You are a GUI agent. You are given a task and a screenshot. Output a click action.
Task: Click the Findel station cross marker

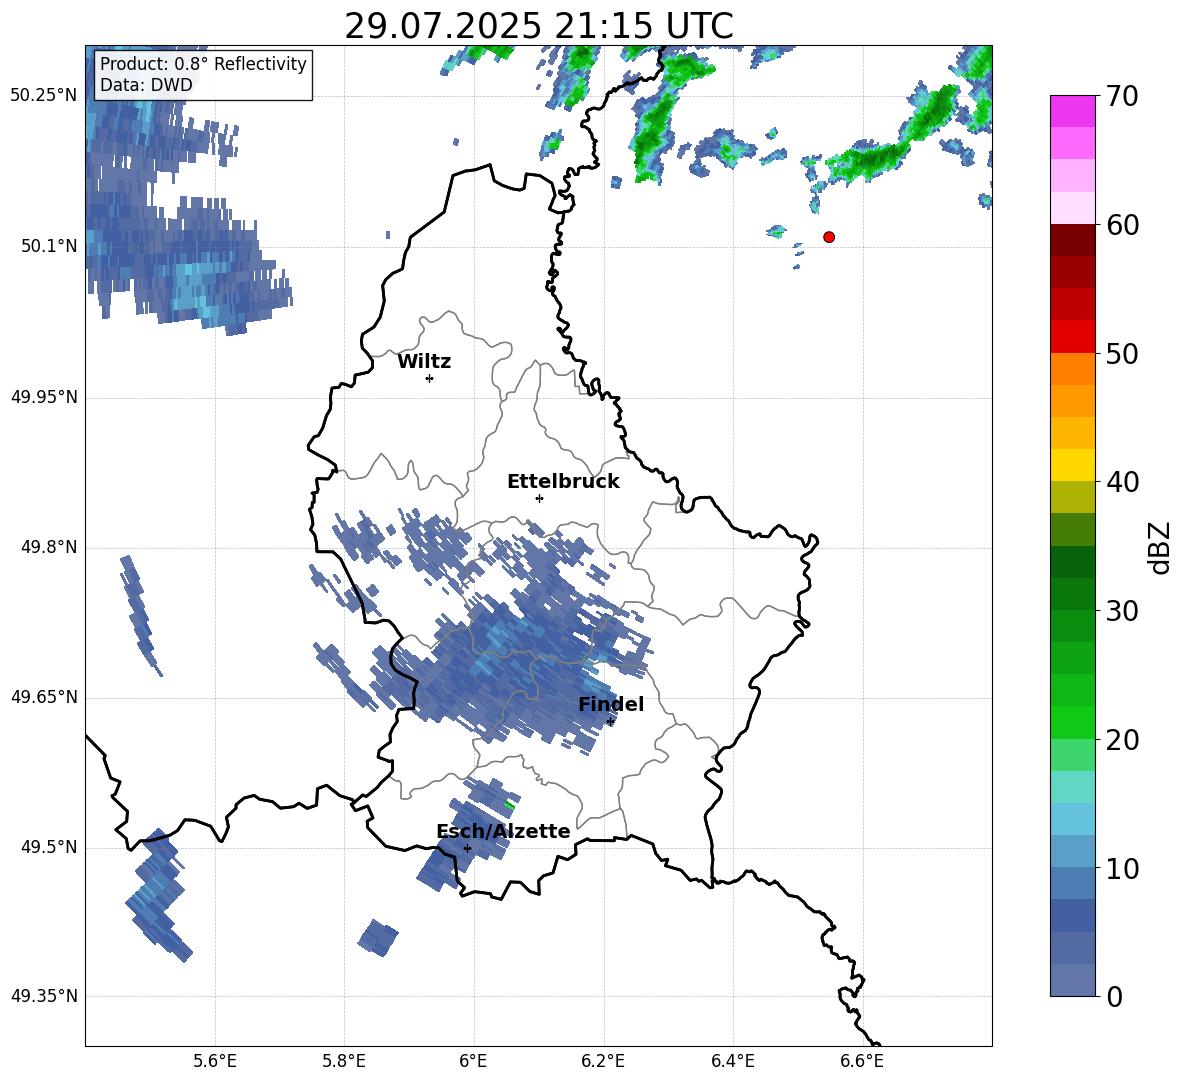tap(610, 722)
